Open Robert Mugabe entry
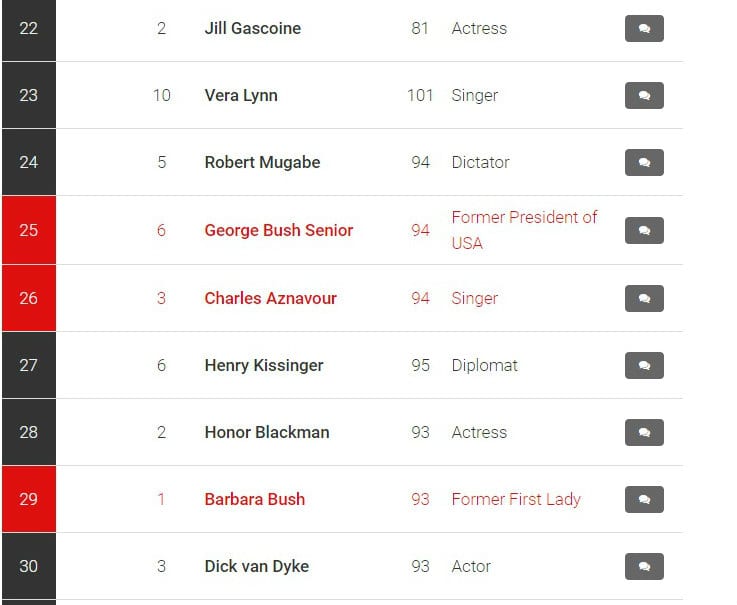 262,163
